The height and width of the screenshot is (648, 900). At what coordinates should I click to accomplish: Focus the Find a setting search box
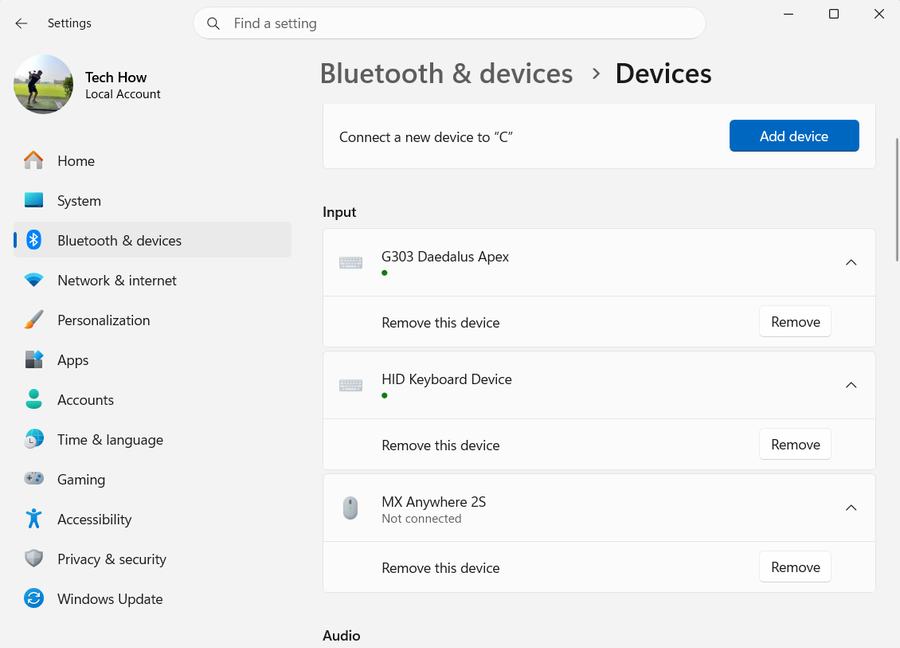pos(449,24)
